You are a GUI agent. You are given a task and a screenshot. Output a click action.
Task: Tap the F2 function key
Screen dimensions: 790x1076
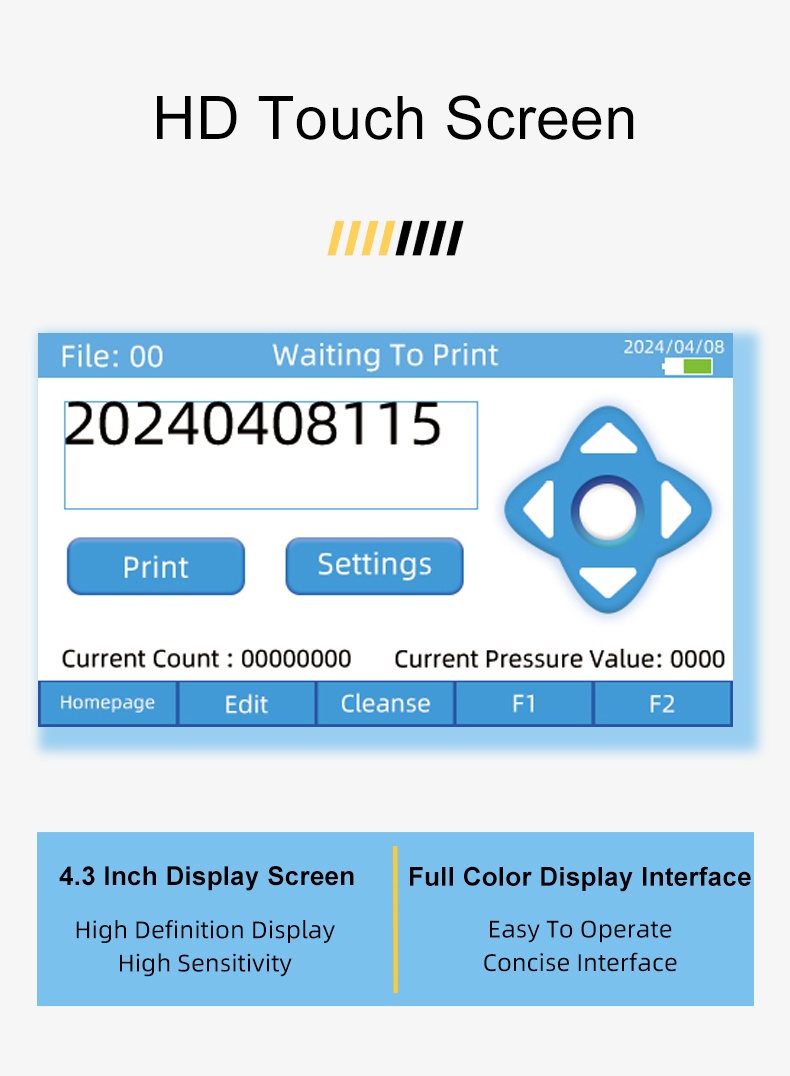(662, 704)
